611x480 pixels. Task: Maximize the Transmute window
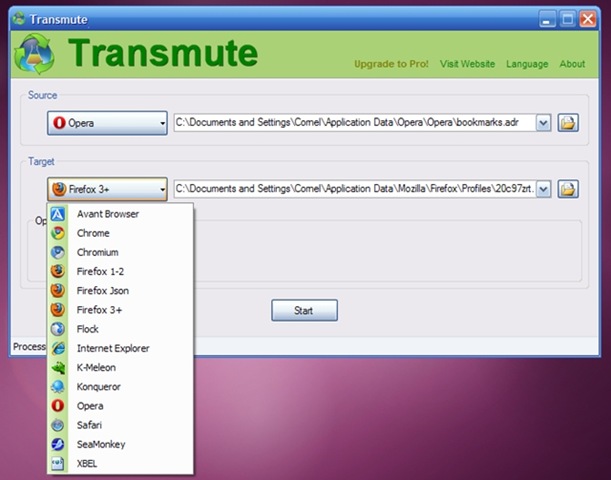[567, 19]
